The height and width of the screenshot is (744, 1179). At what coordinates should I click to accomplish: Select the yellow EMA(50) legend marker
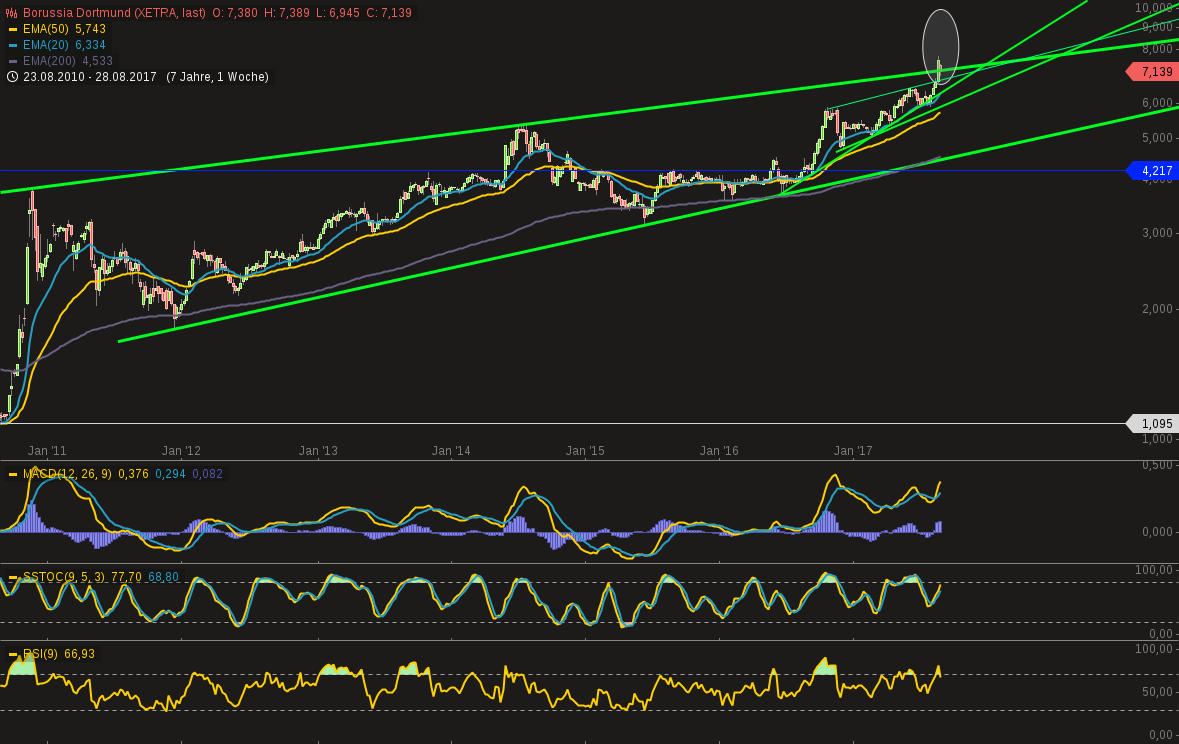pyautogui.click(x=13, y=29)
